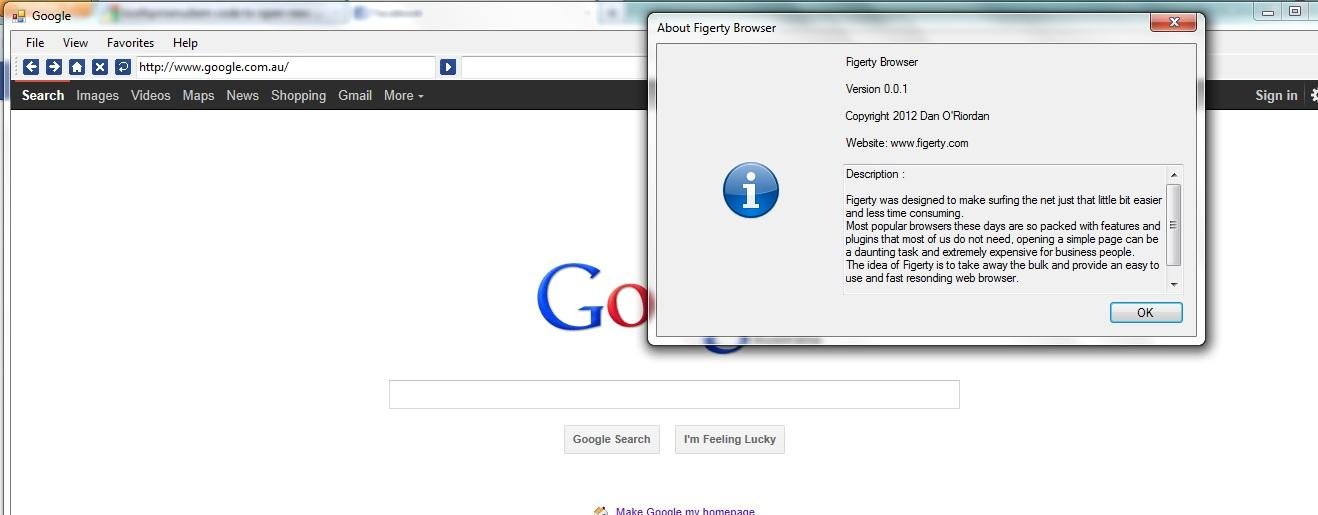Click the Make Google my homepage link
The image size is (1318, 515).
click(x=685, y=511)
